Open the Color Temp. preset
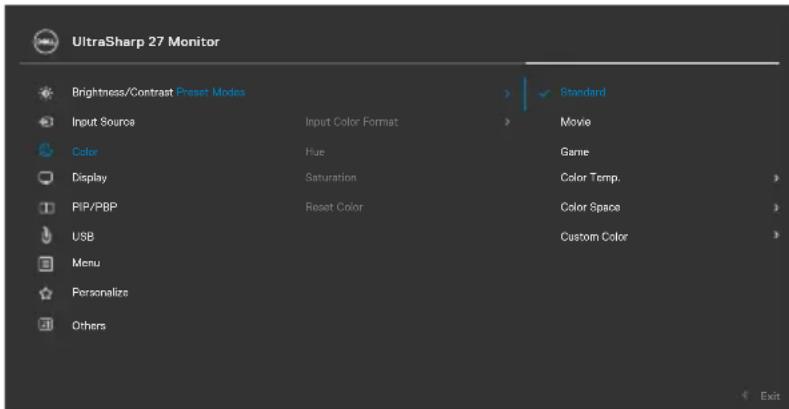 click(590, 178)
